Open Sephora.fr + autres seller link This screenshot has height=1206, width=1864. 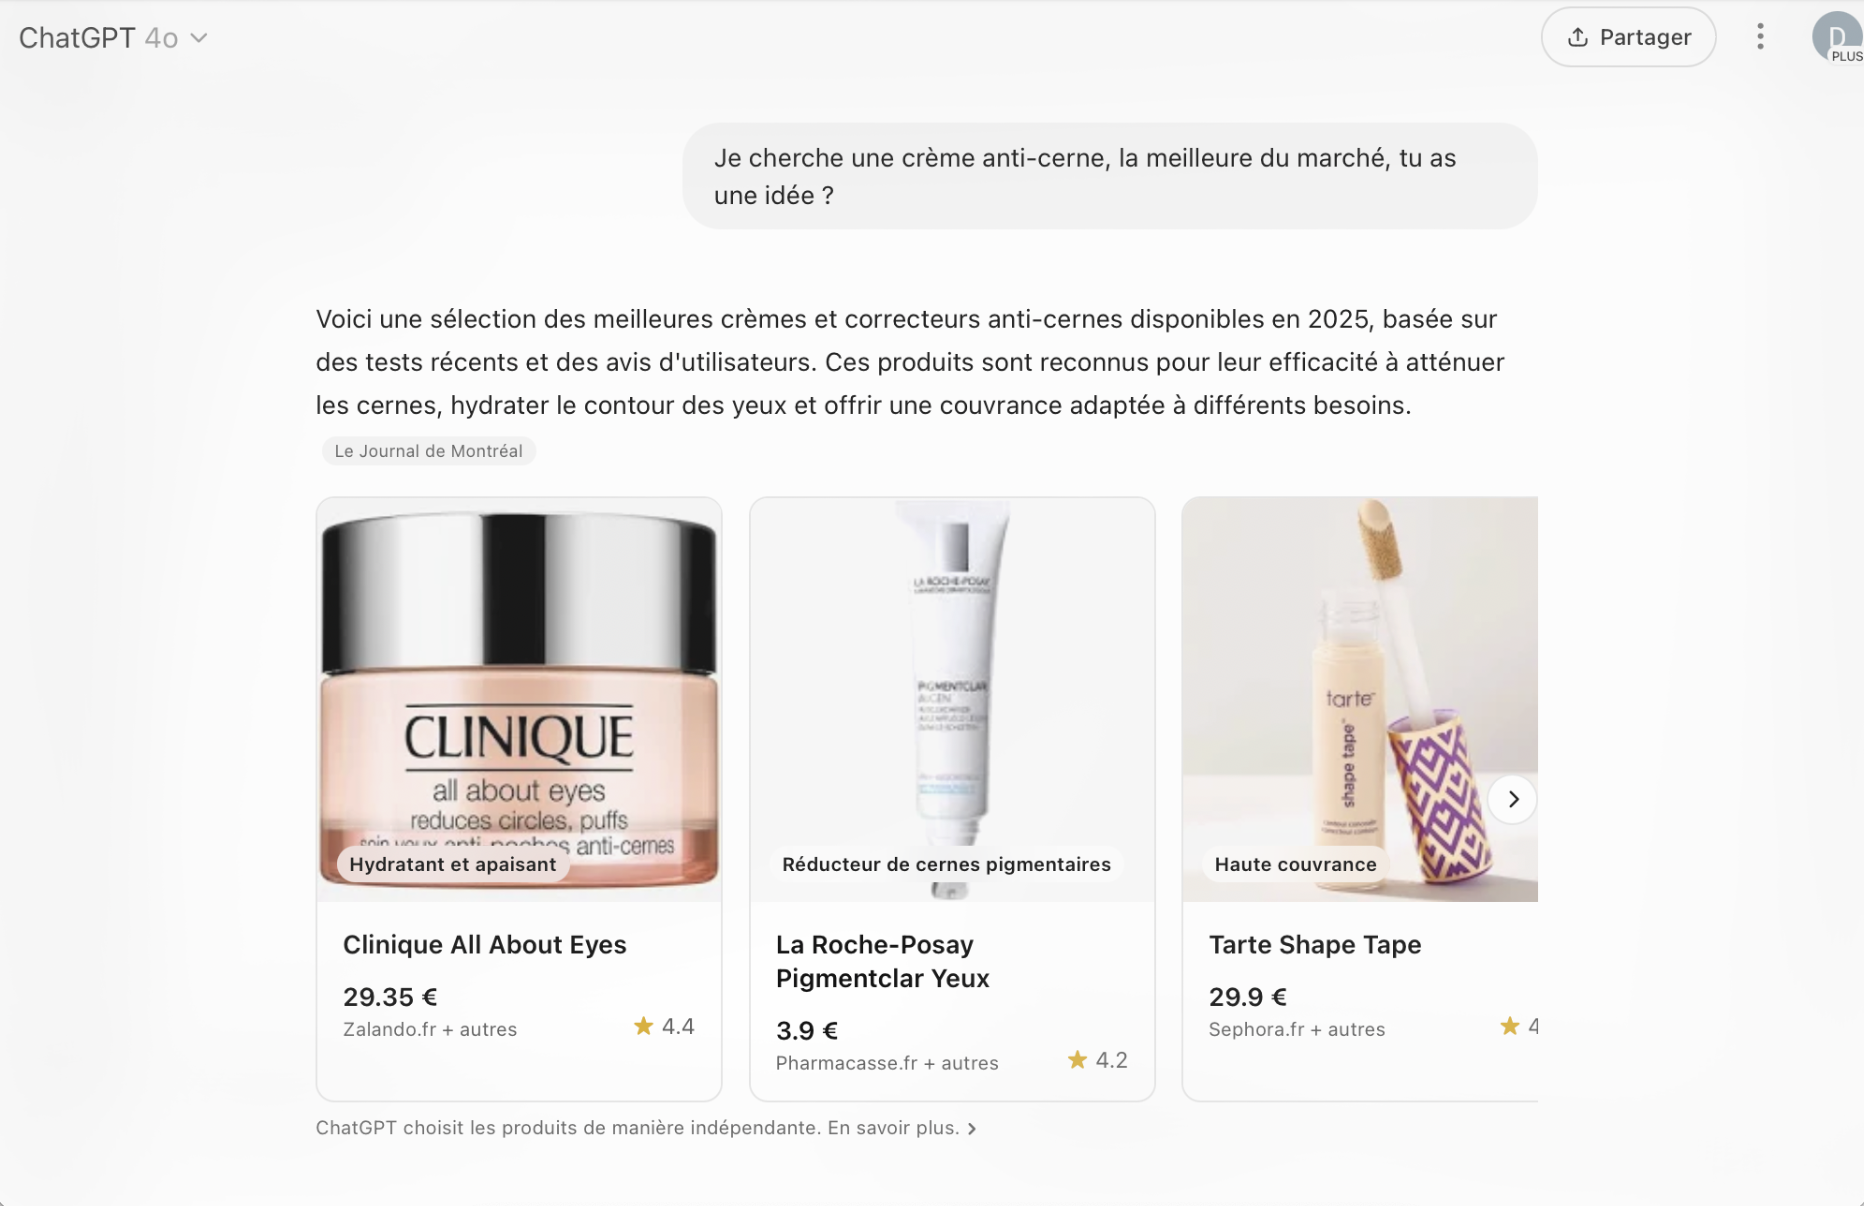click(1297, 1029)
